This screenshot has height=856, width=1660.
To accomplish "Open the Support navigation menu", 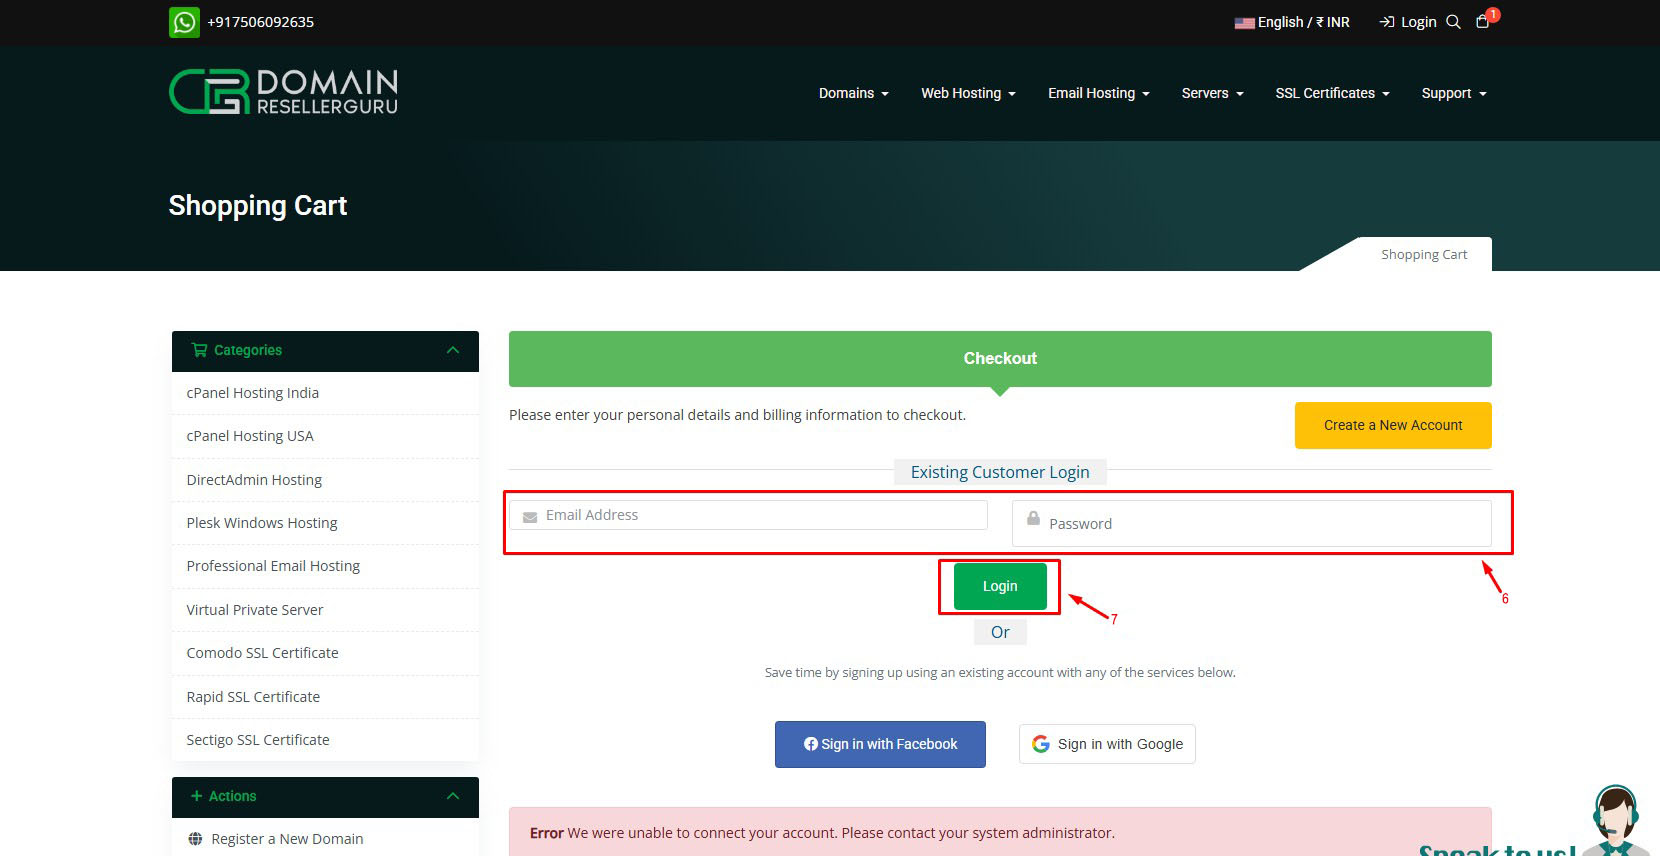I will click(1453, 93).
